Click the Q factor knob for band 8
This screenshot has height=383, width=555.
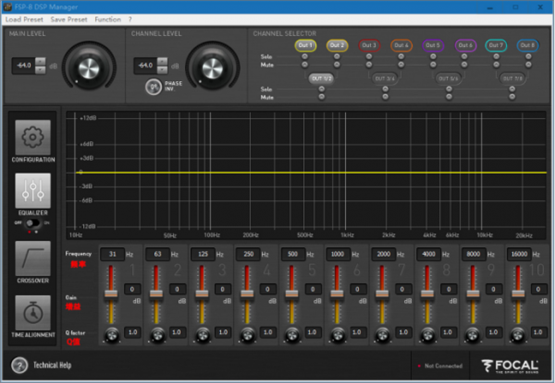[428, 335]
